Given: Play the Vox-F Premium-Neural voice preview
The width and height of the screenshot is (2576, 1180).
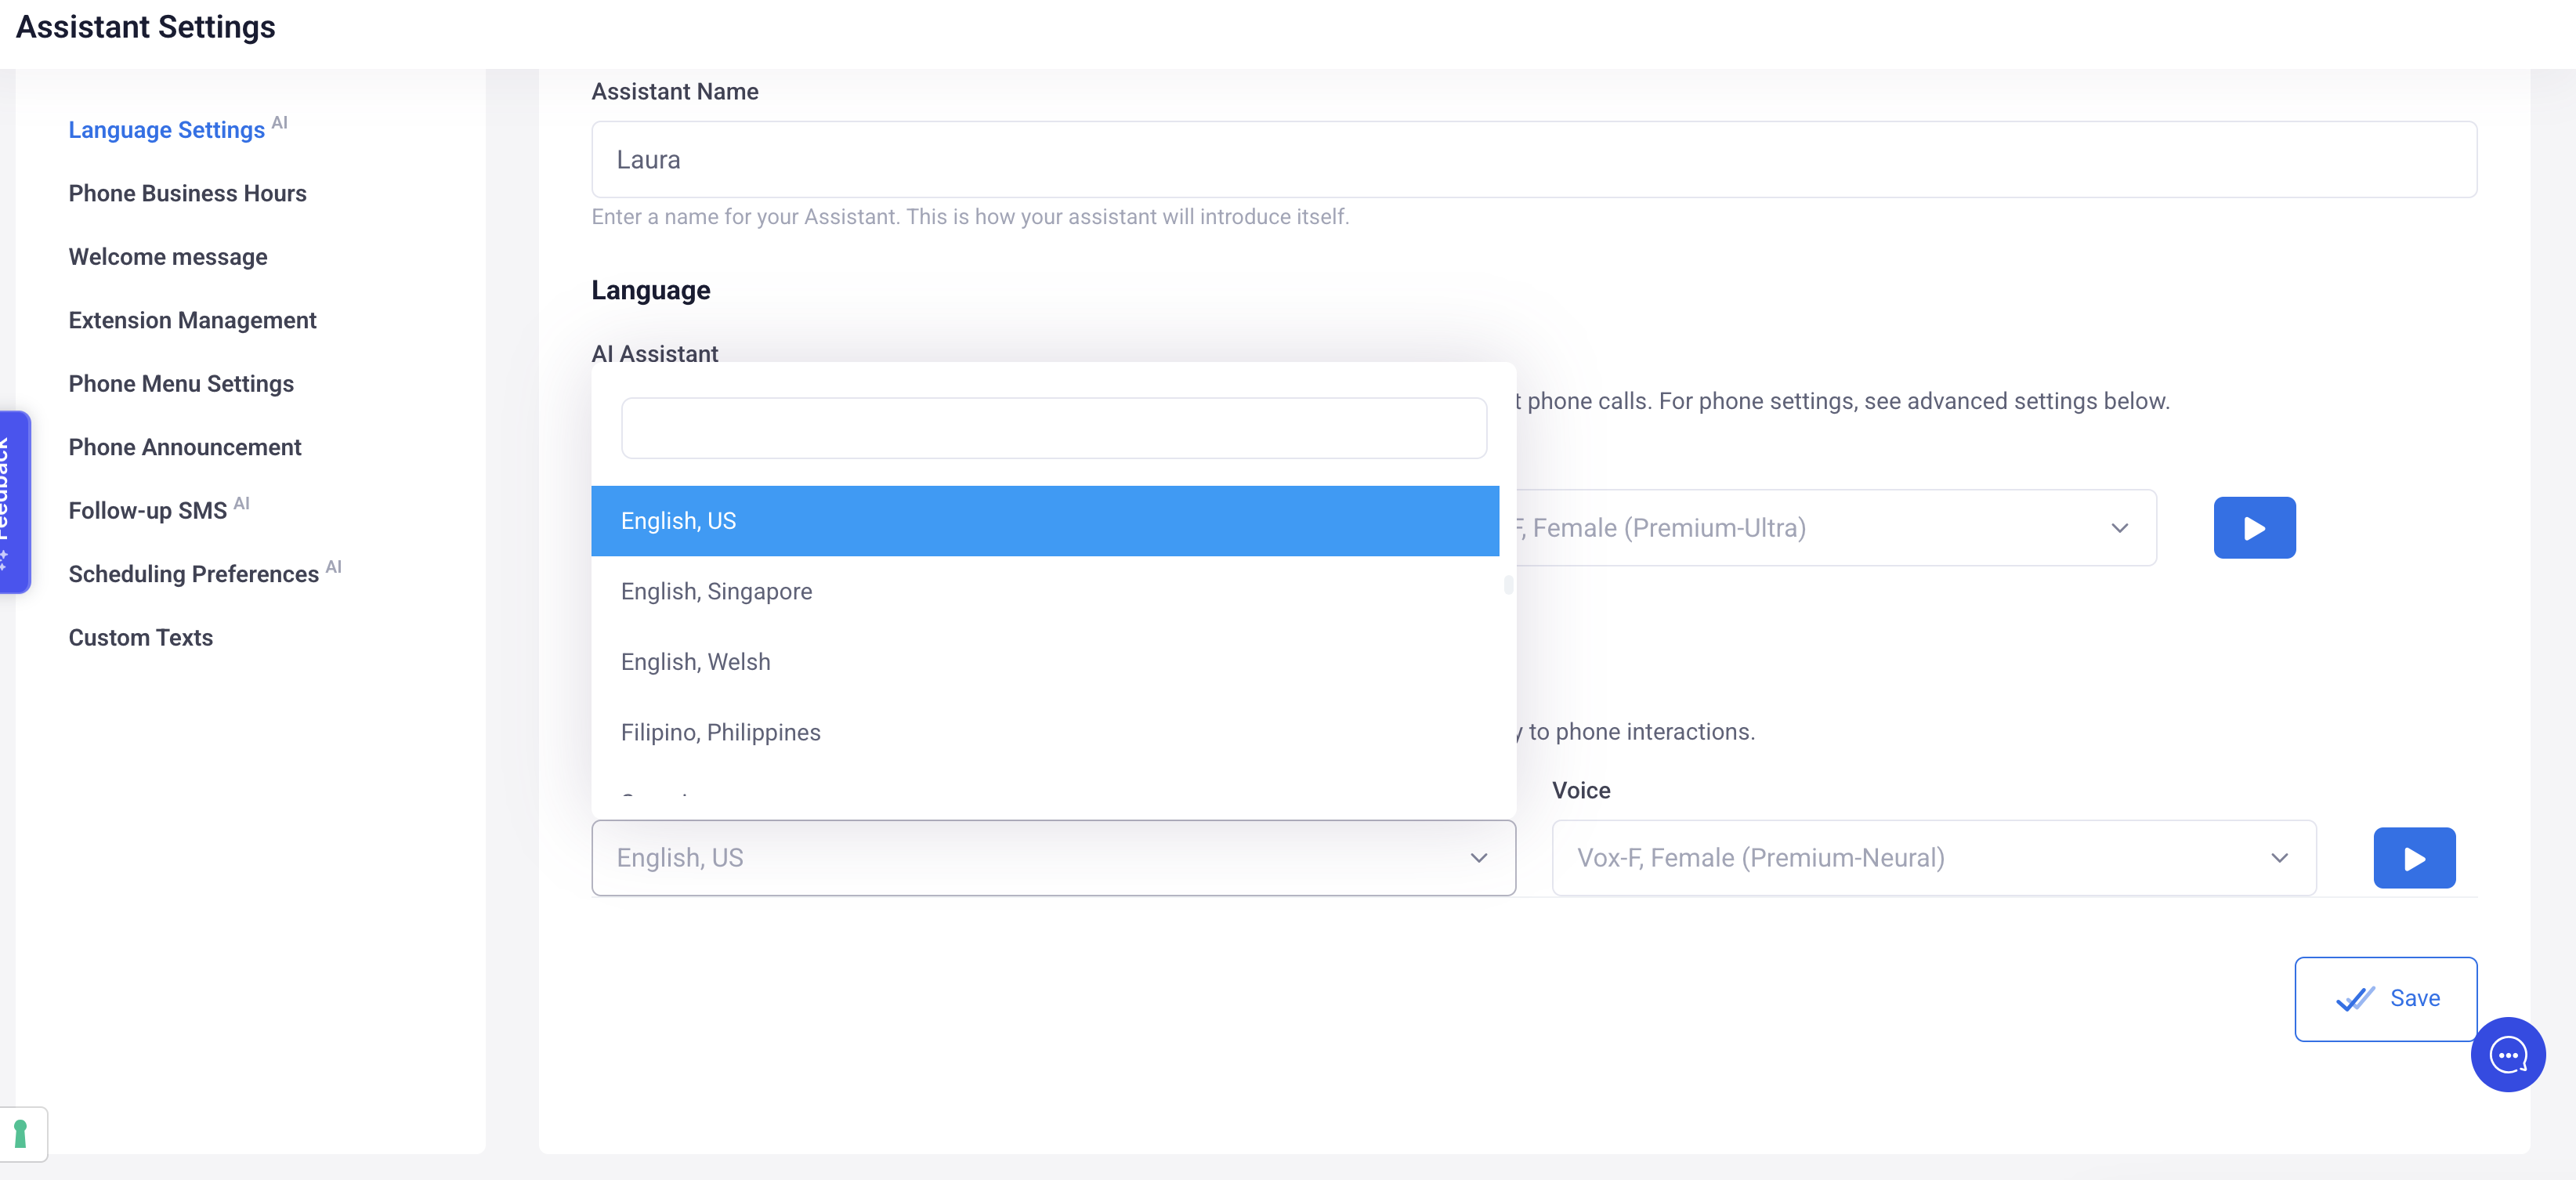Looking at the screenshot, I should coord(2414,857).
